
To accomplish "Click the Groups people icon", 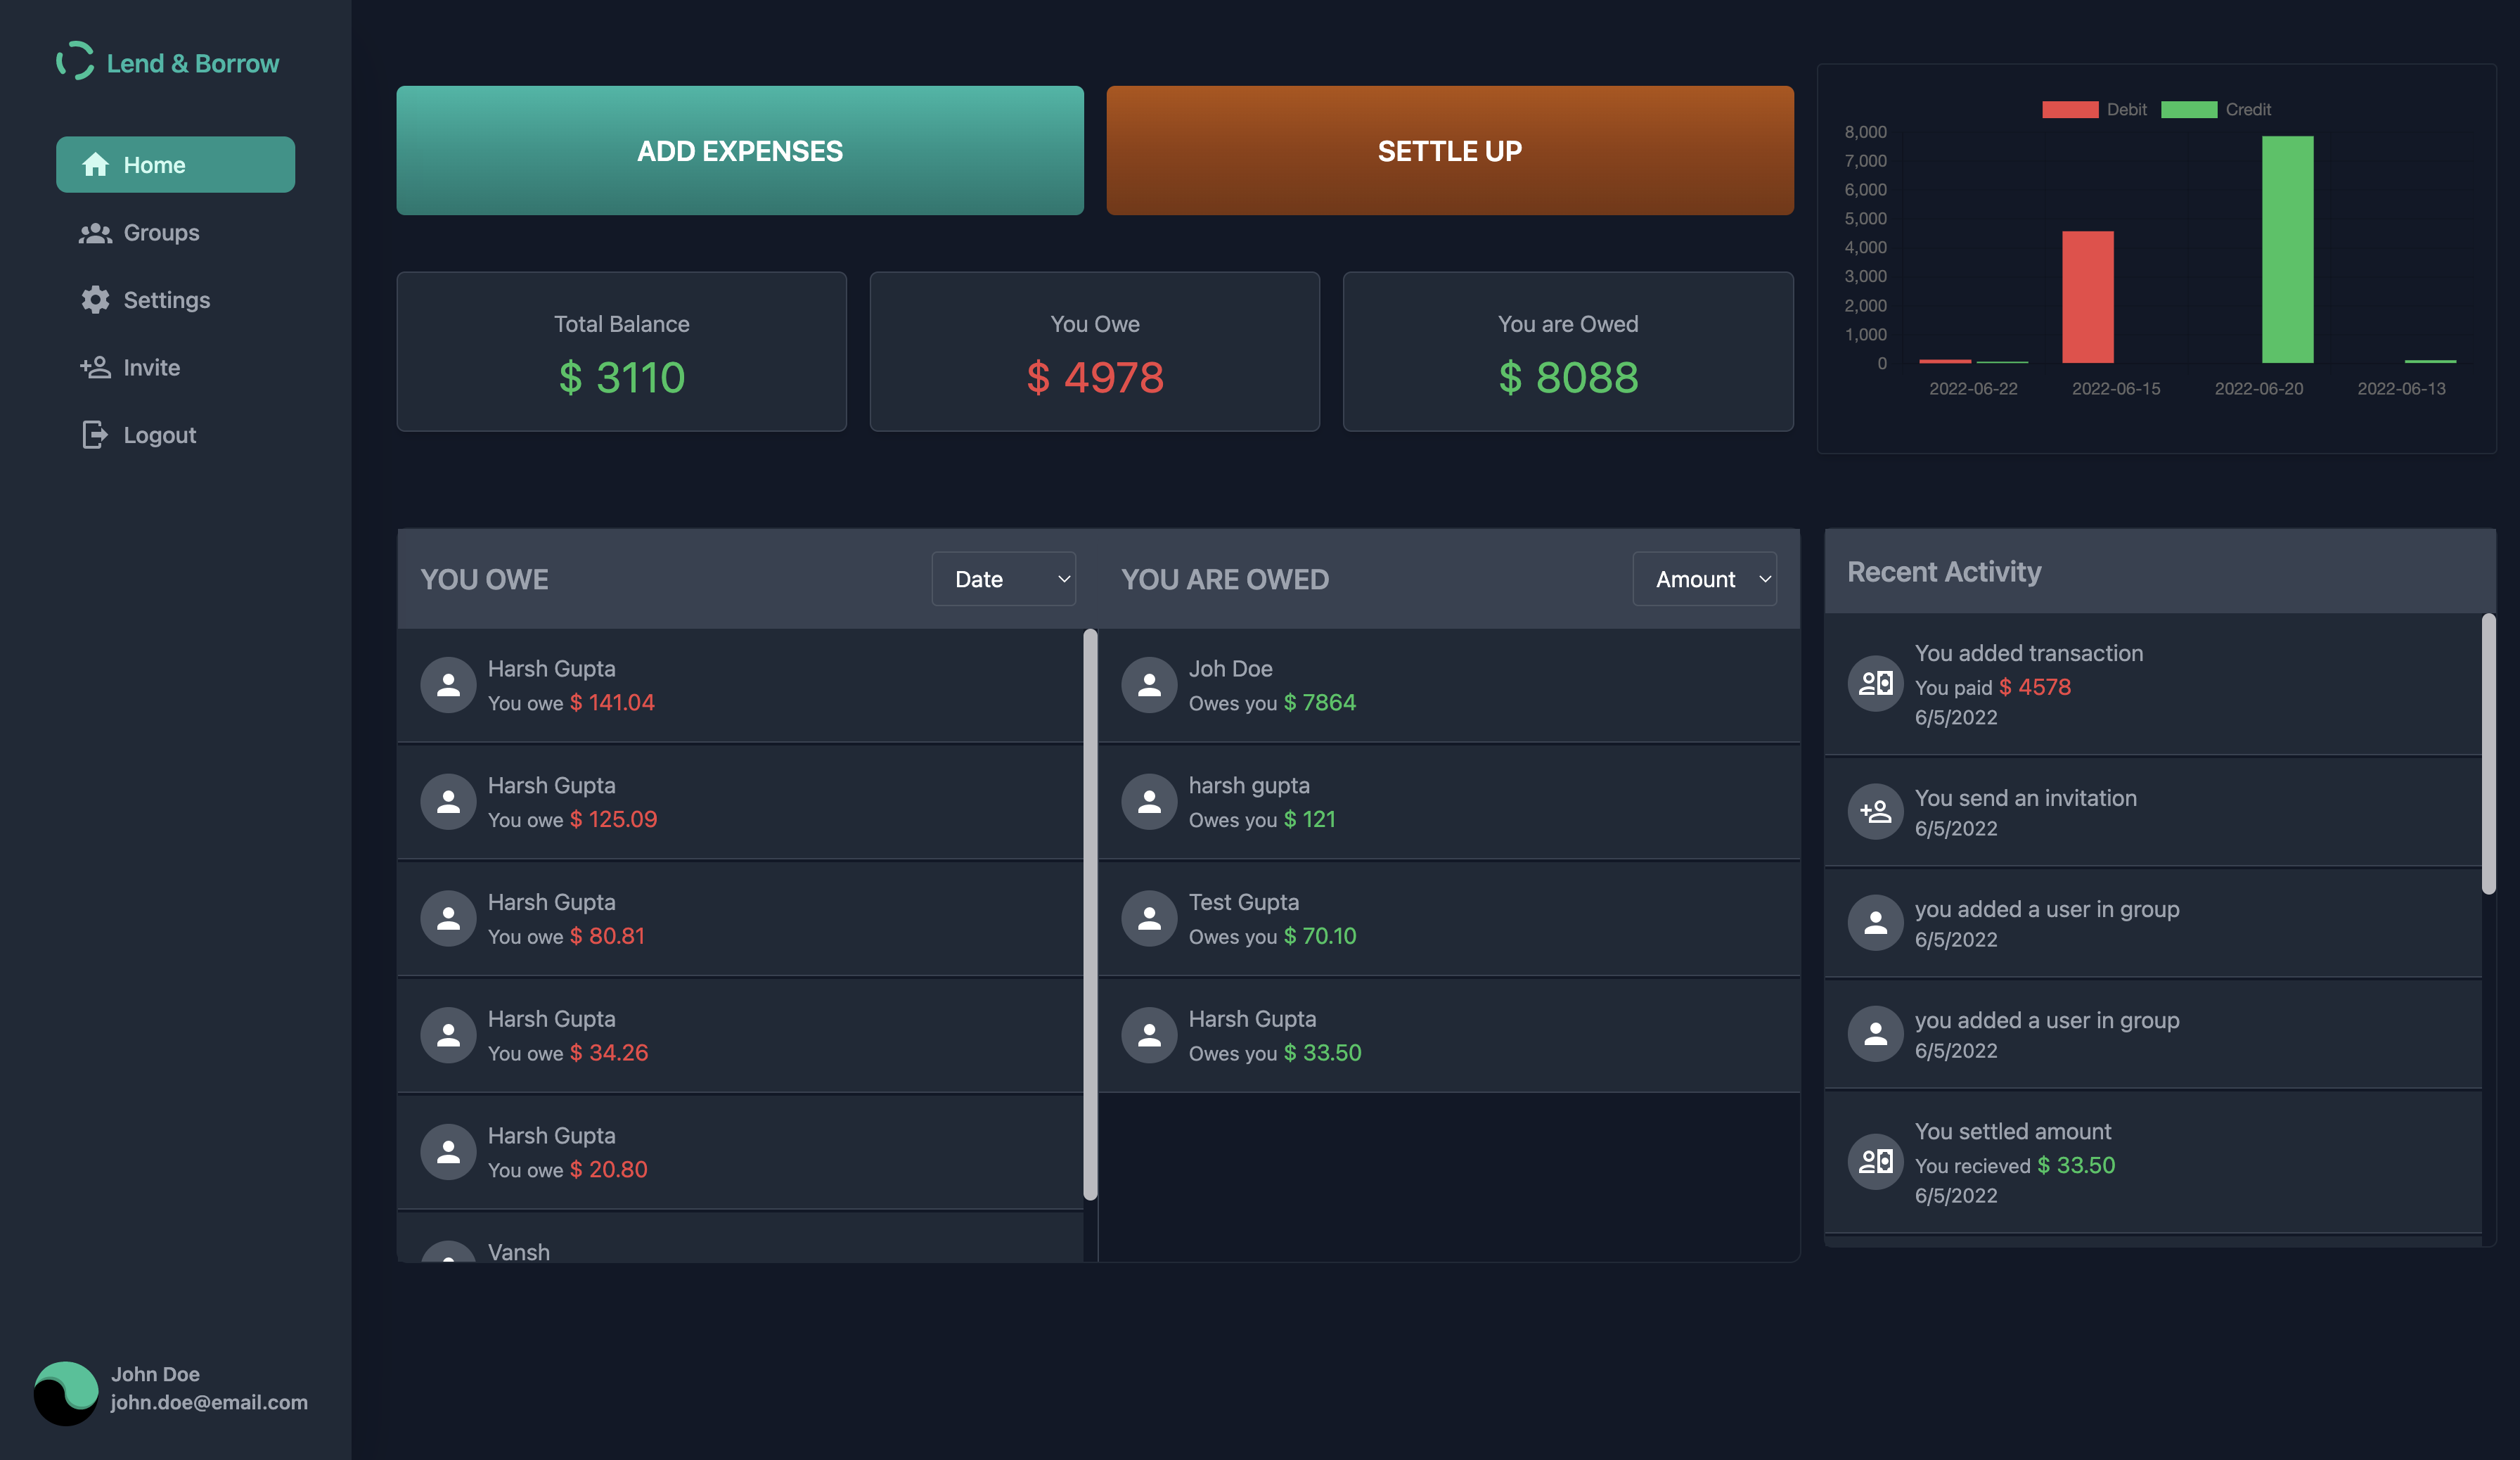I will 95,233.
